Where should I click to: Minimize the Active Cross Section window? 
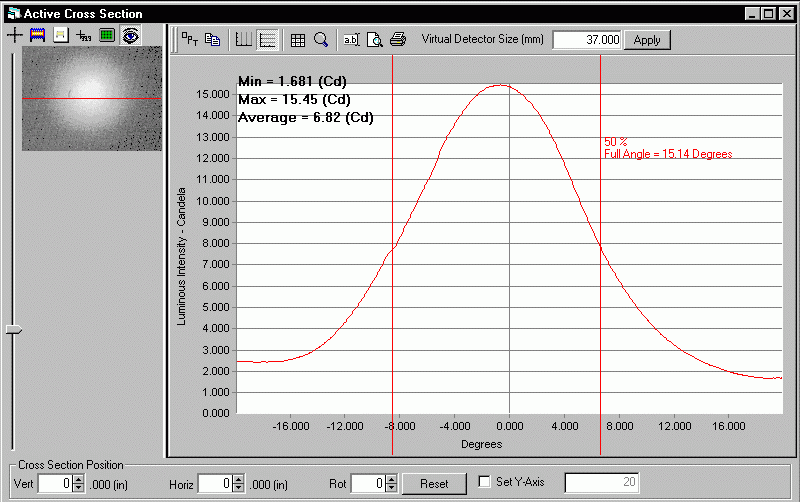tap(752, 14)
